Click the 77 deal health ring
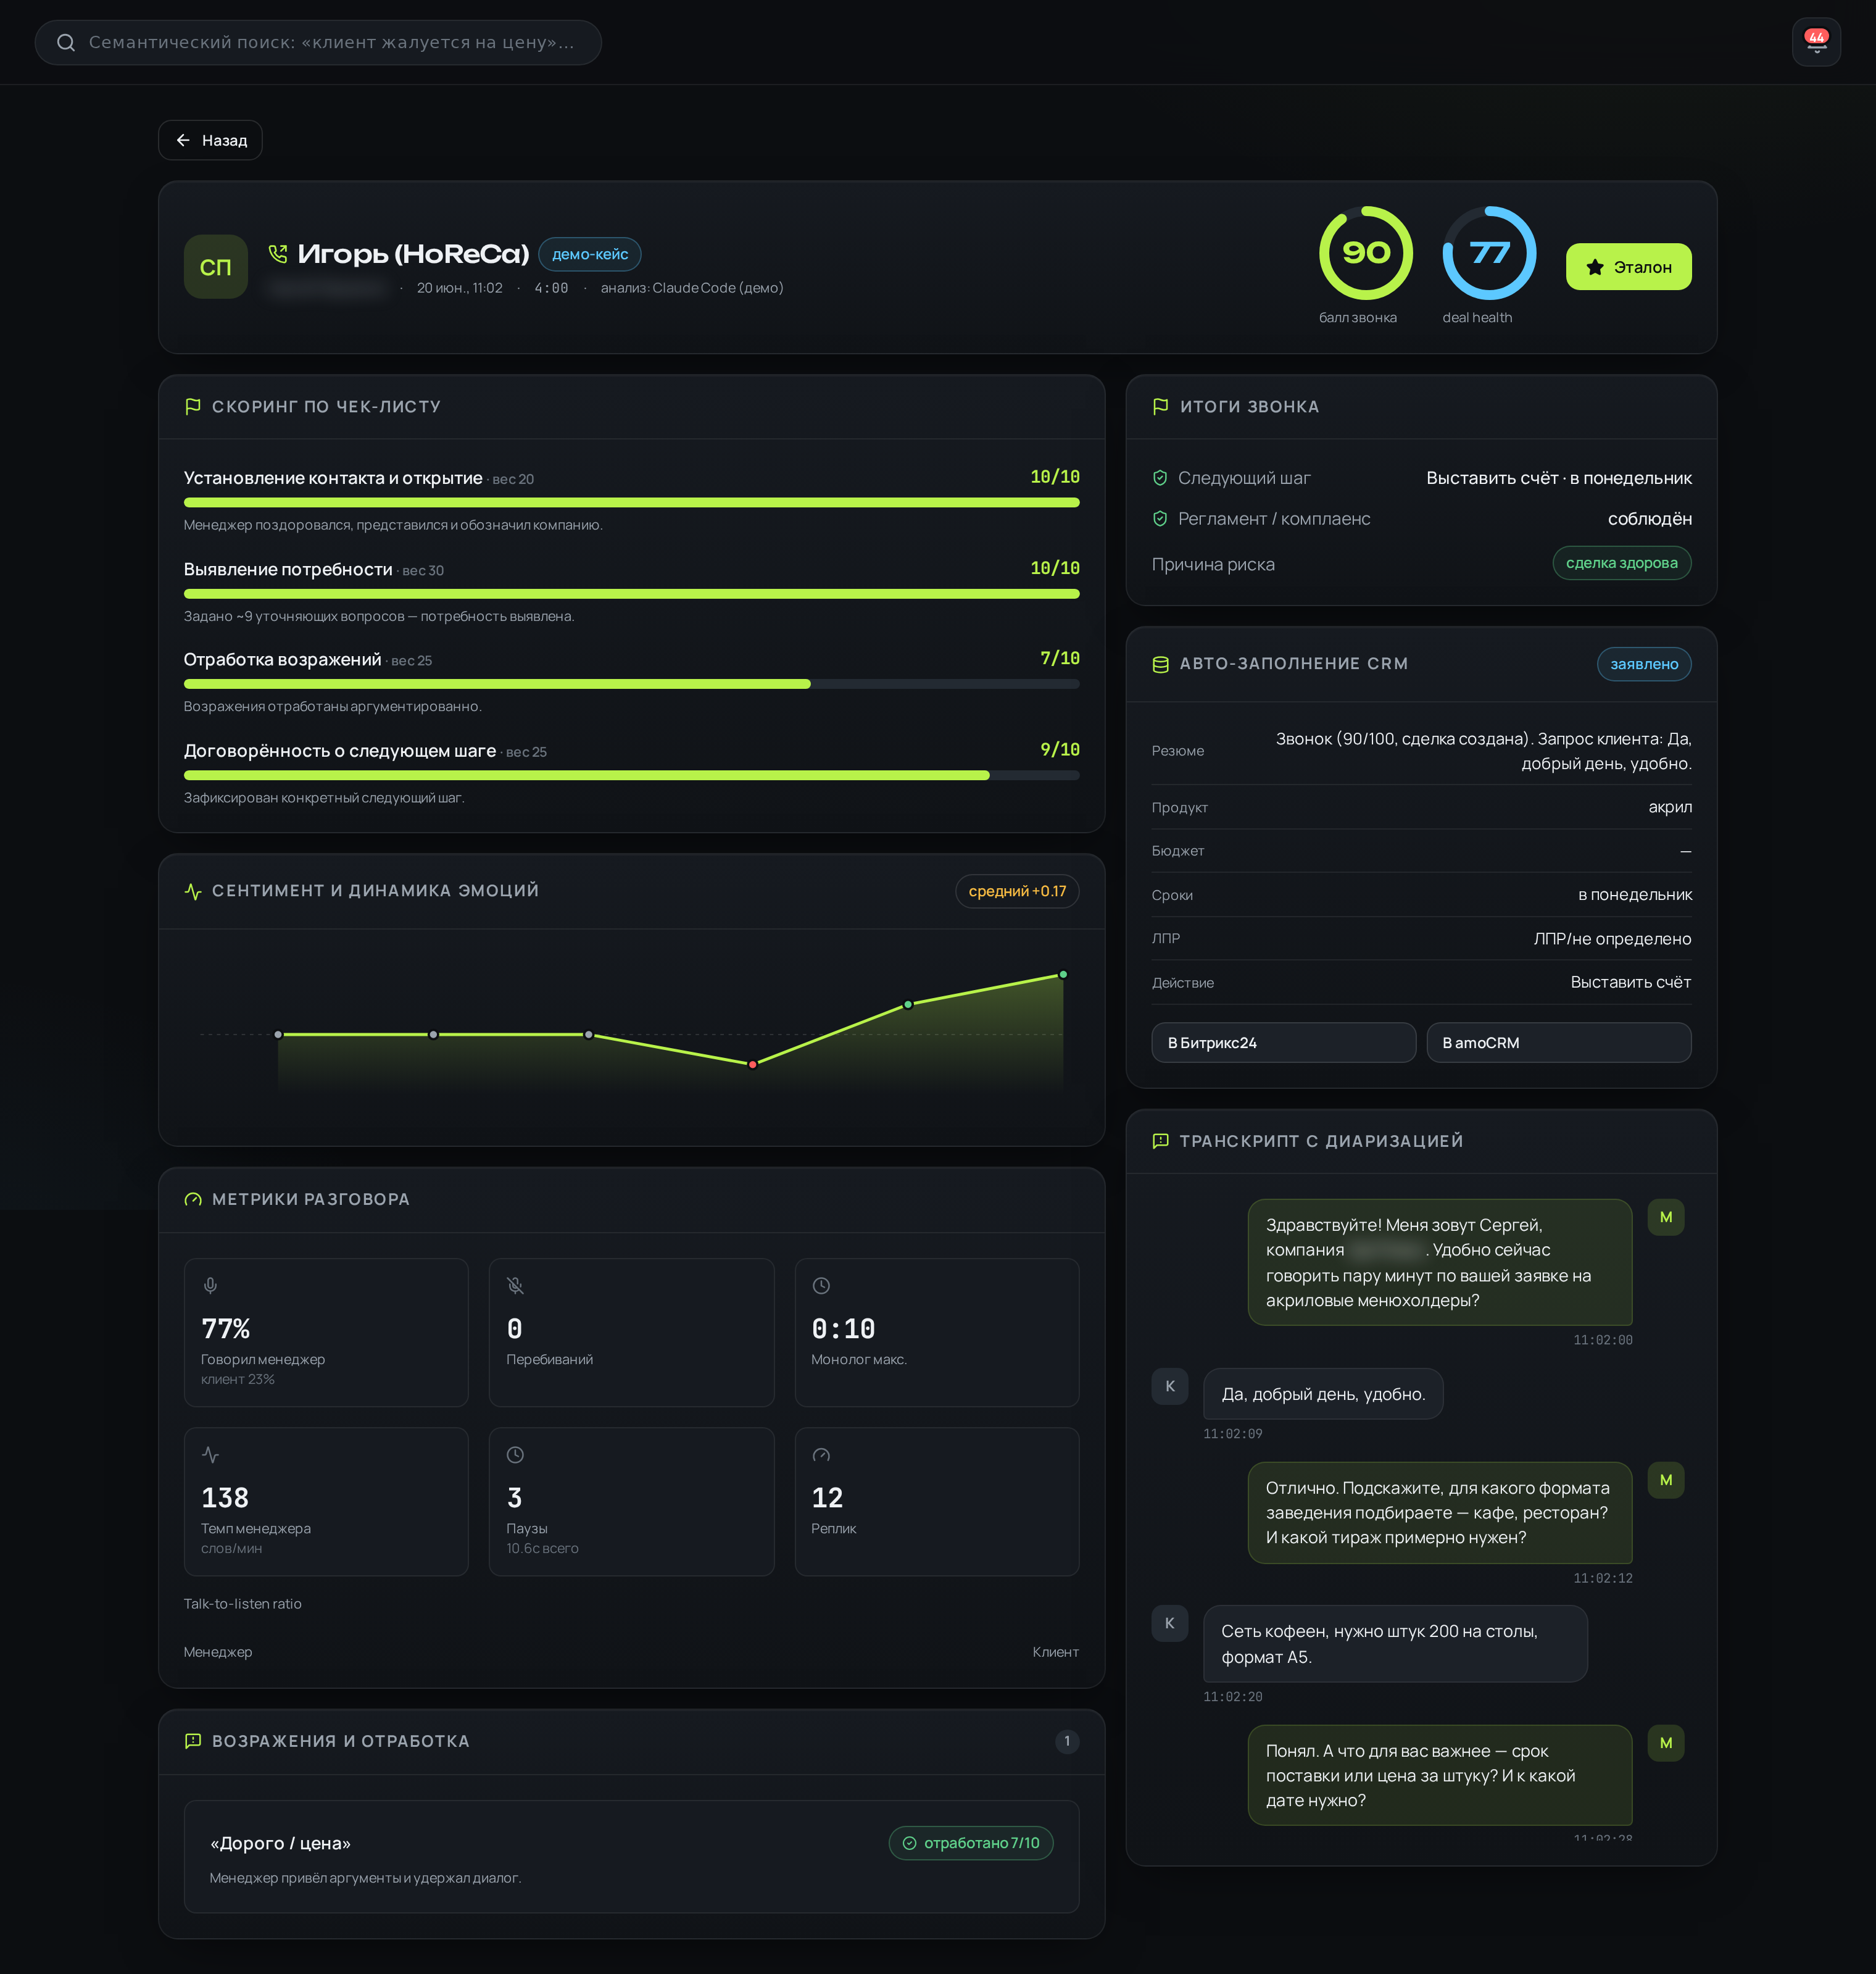This screenshot has height=1974, width=1876. tap(1489, 253)
